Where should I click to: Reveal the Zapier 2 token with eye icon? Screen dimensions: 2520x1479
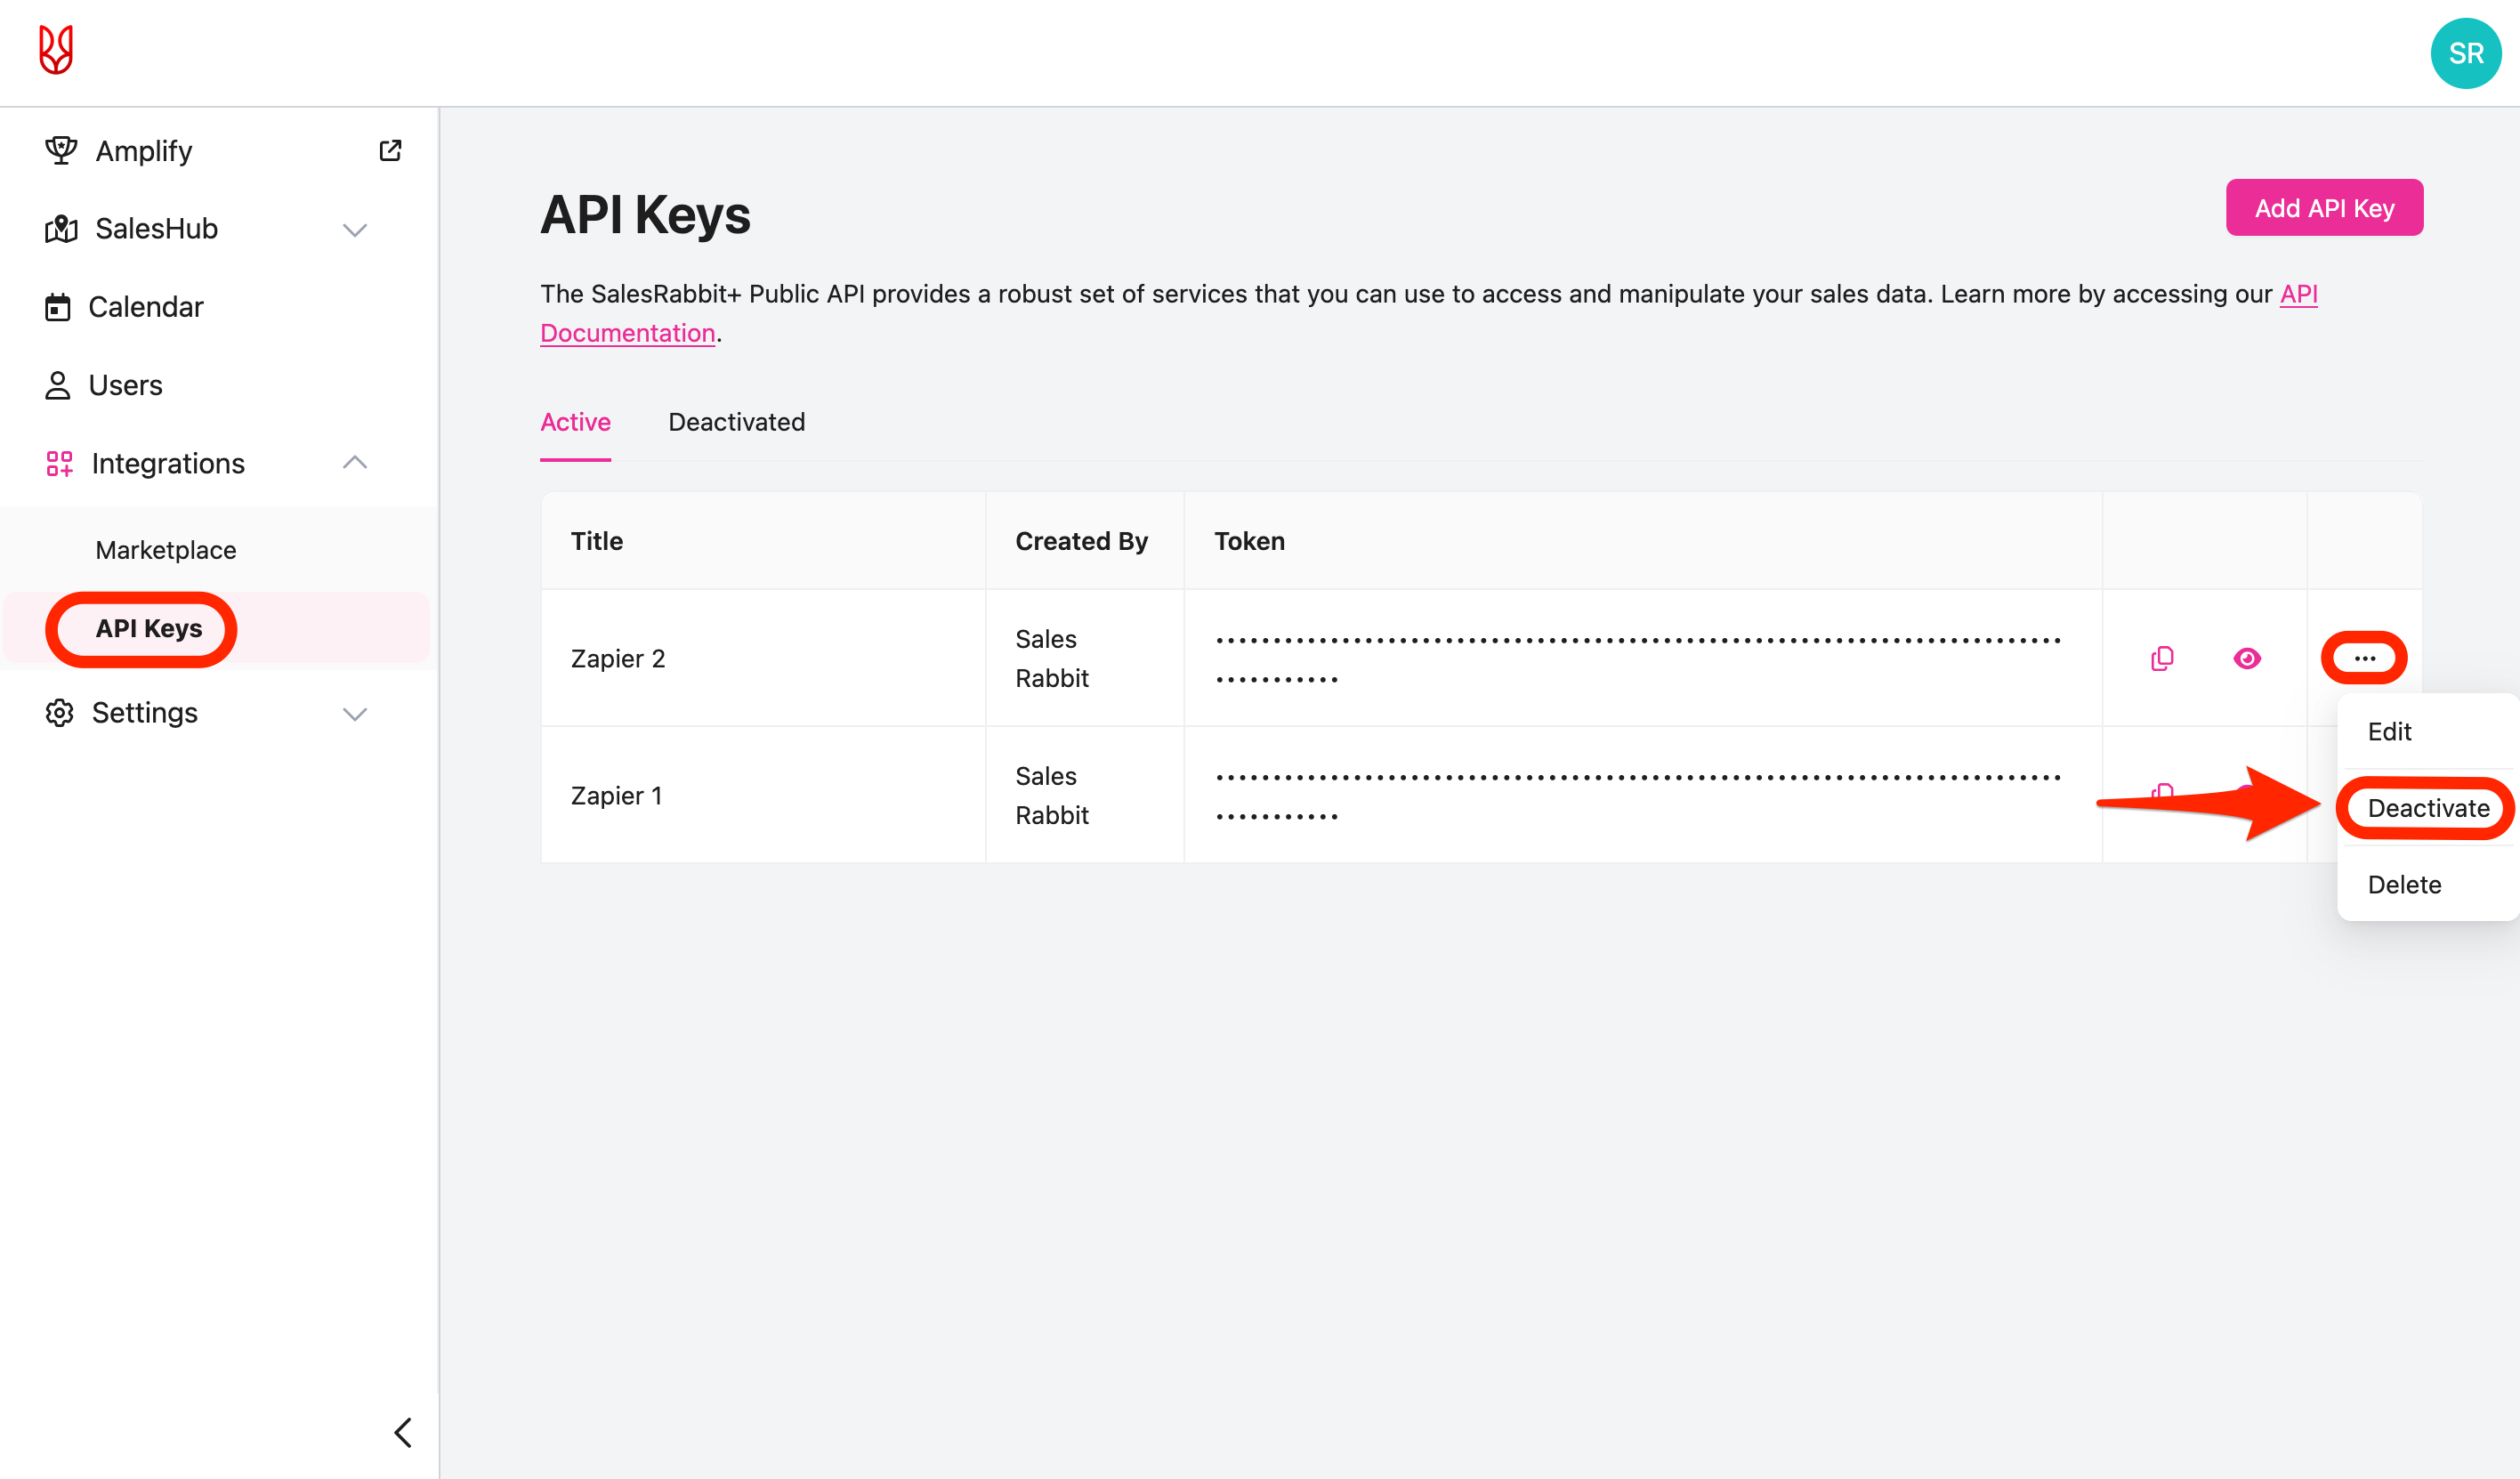(2246, 658)
